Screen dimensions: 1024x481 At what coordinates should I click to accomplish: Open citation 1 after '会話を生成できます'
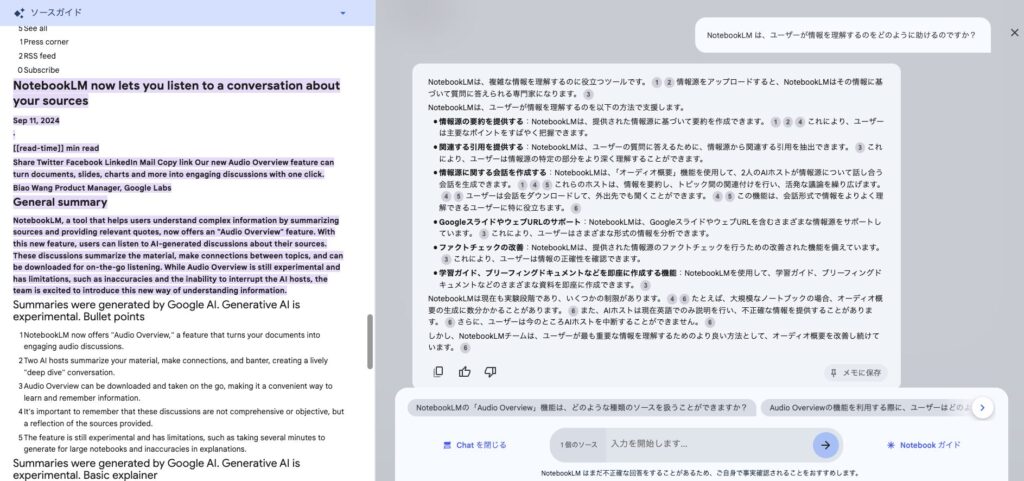pyautogui.click(x=522, y=185)
